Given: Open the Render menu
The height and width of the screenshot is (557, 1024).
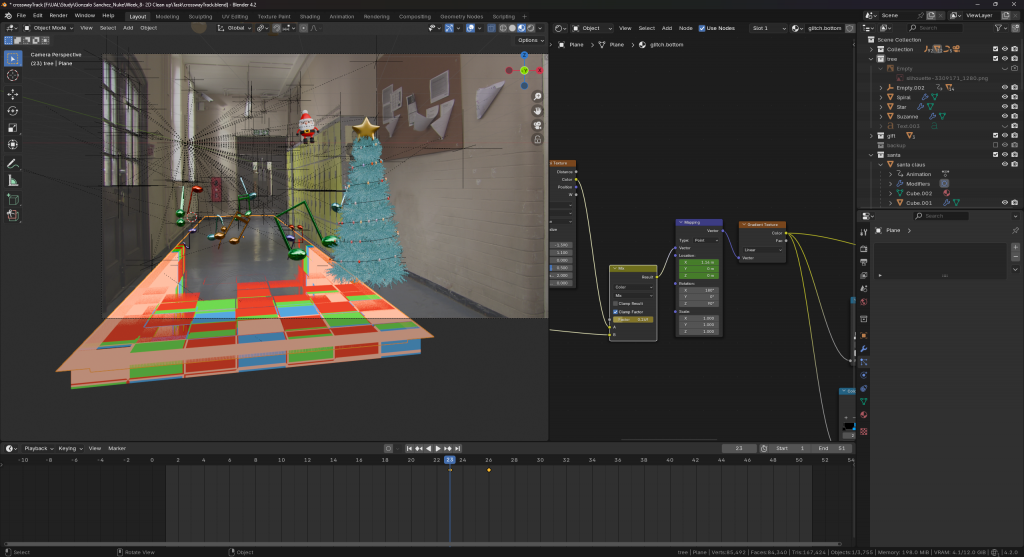Looking at the screenshot, I should 58,16.
